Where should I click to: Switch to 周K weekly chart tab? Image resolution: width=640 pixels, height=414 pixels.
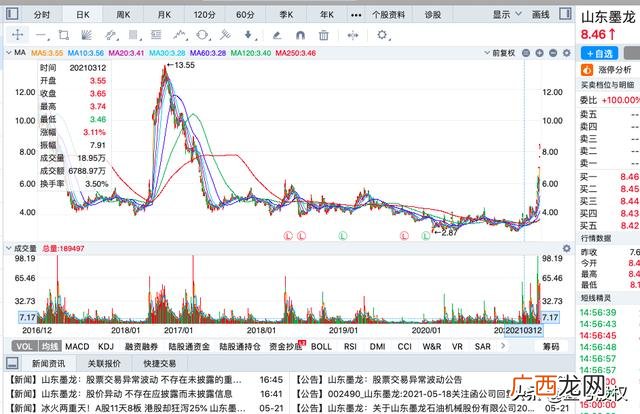[x=123, y=15]
